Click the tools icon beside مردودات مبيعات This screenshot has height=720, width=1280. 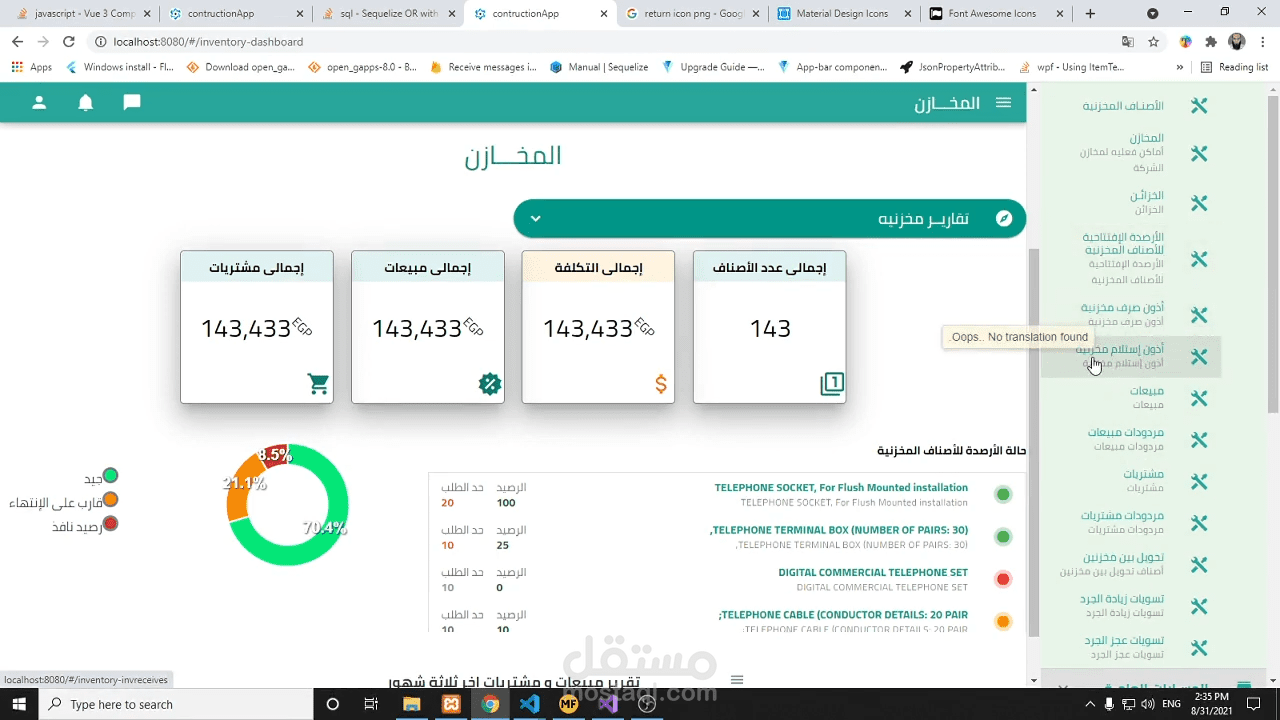pyautogui.click(x=1199, y=440)
